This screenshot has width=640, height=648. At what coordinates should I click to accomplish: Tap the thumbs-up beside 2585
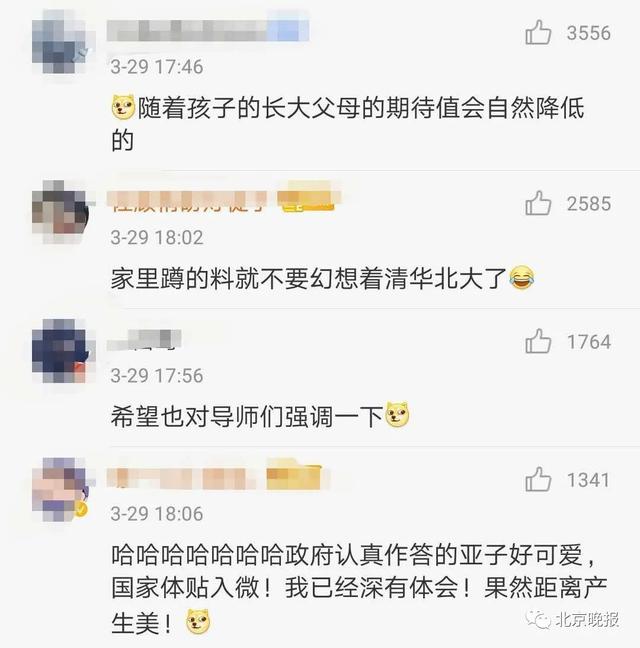pyautogui.click(x=538, y=203)
